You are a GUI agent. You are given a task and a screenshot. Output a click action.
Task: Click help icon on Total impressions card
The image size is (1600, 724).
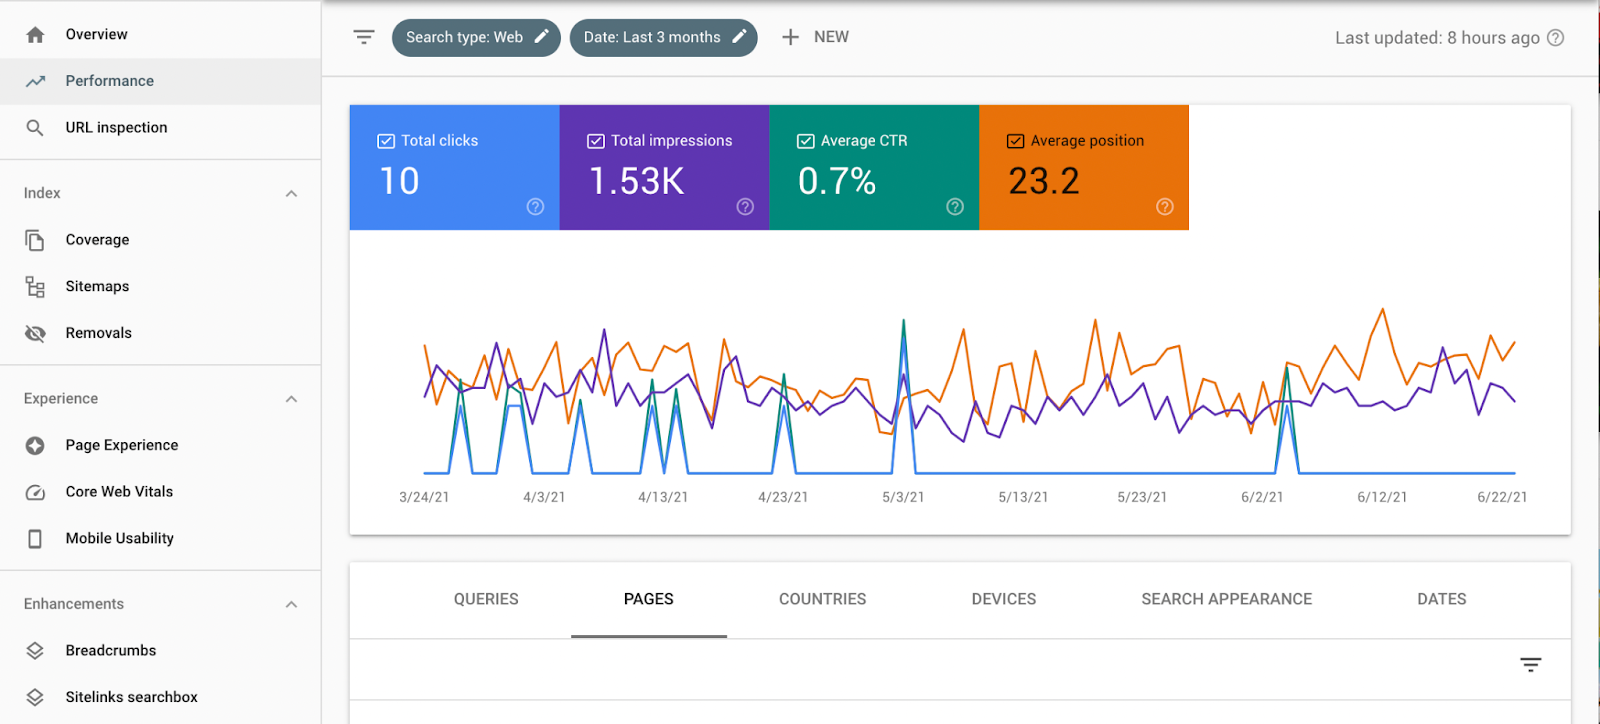coord(745,207)
